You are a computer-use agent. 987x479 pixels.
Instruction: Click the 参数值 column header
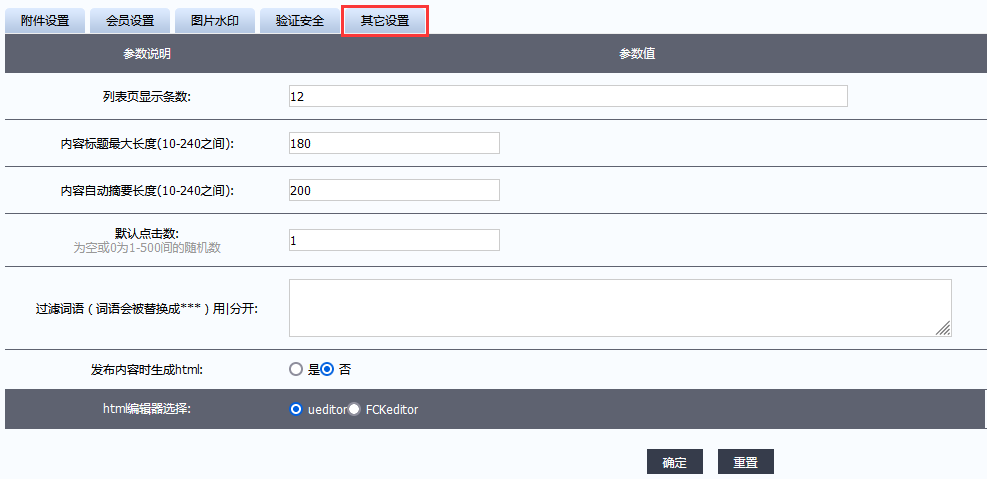coord(637,54)
